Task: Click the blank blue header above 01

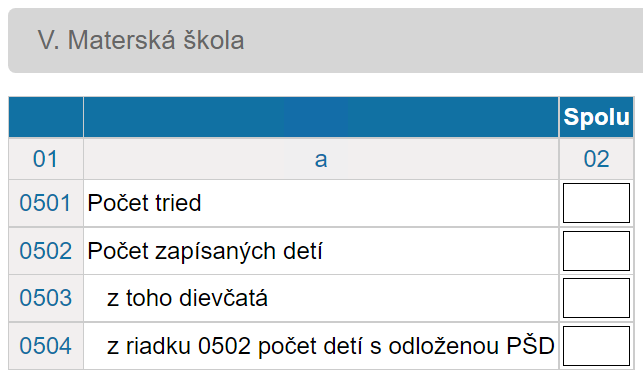Action: 46,117
